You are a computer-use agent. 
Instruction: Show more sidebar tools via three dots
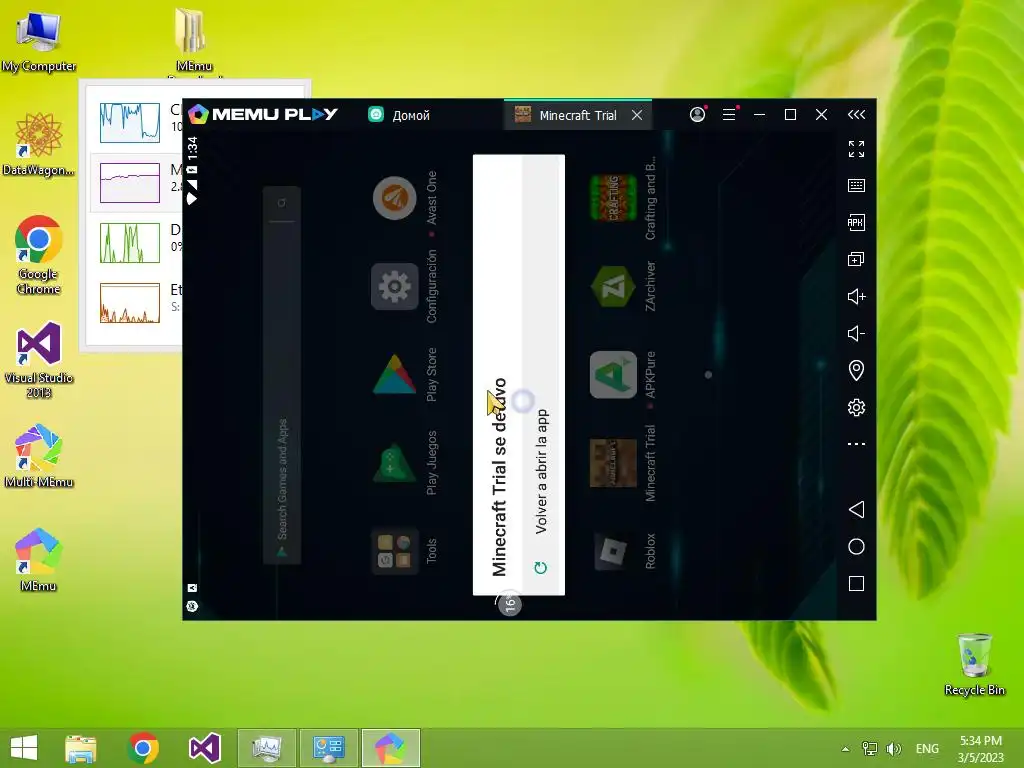[856, 444]
